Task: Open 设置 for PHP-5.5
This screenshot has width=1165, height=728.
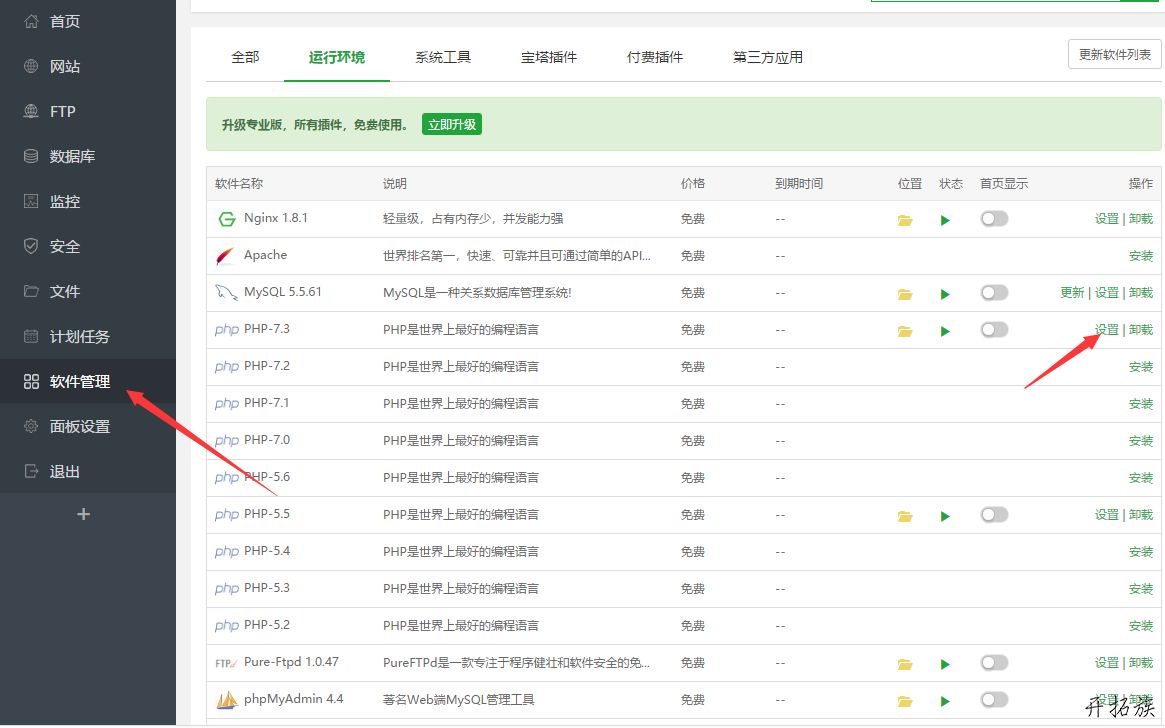Action: (x=1106, y=515)
